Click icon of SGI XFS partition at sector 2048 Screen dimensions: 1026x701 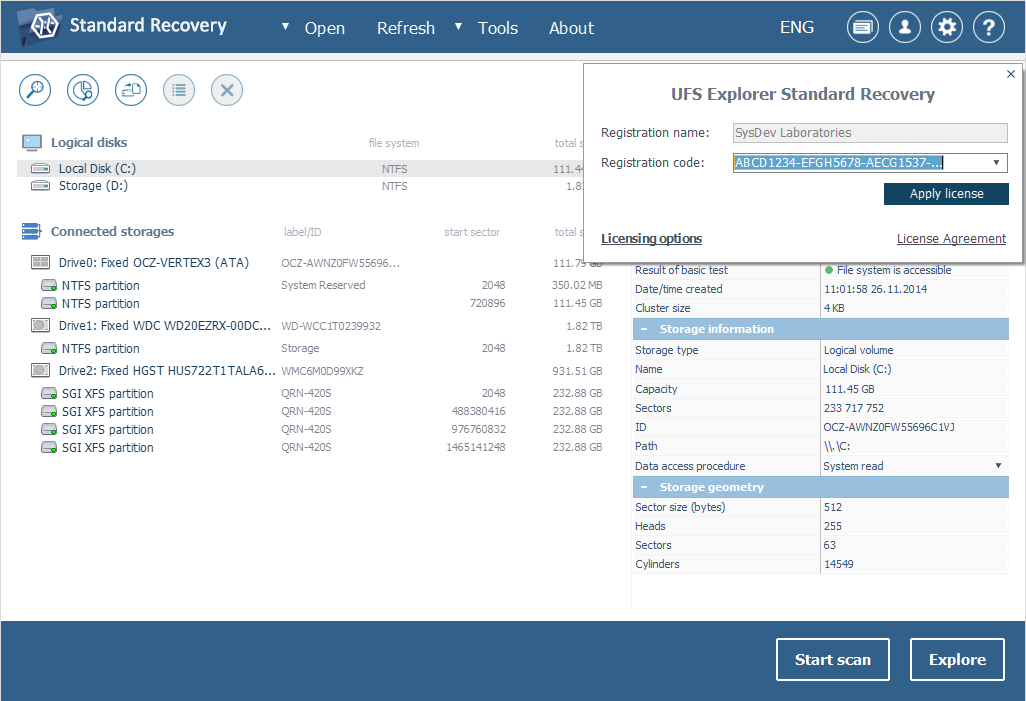pos(49,393)
